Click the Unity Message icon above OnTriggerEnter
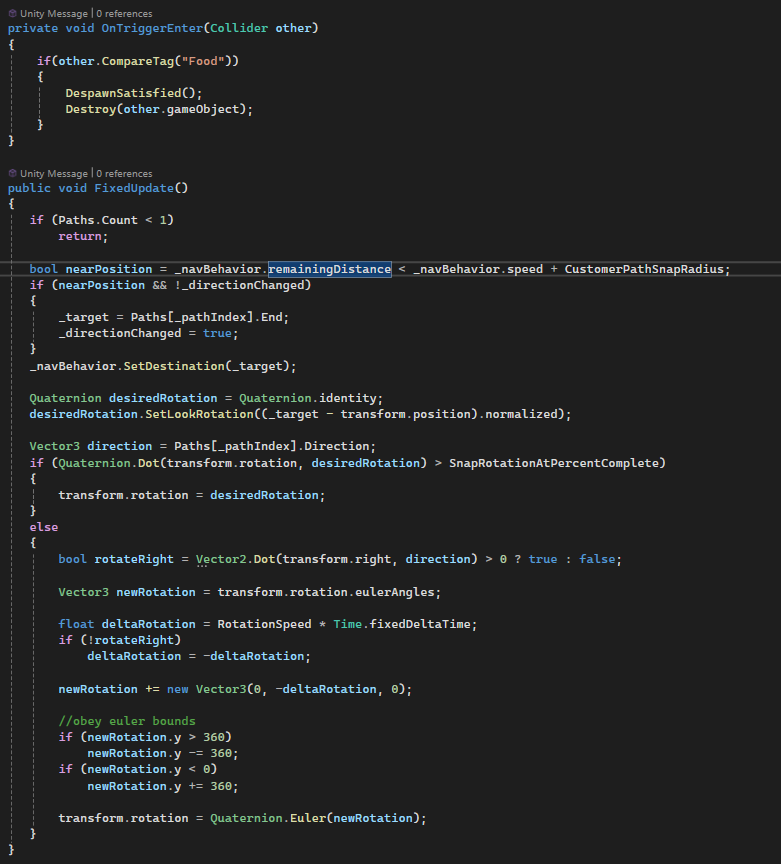 [x=13, y=13]
